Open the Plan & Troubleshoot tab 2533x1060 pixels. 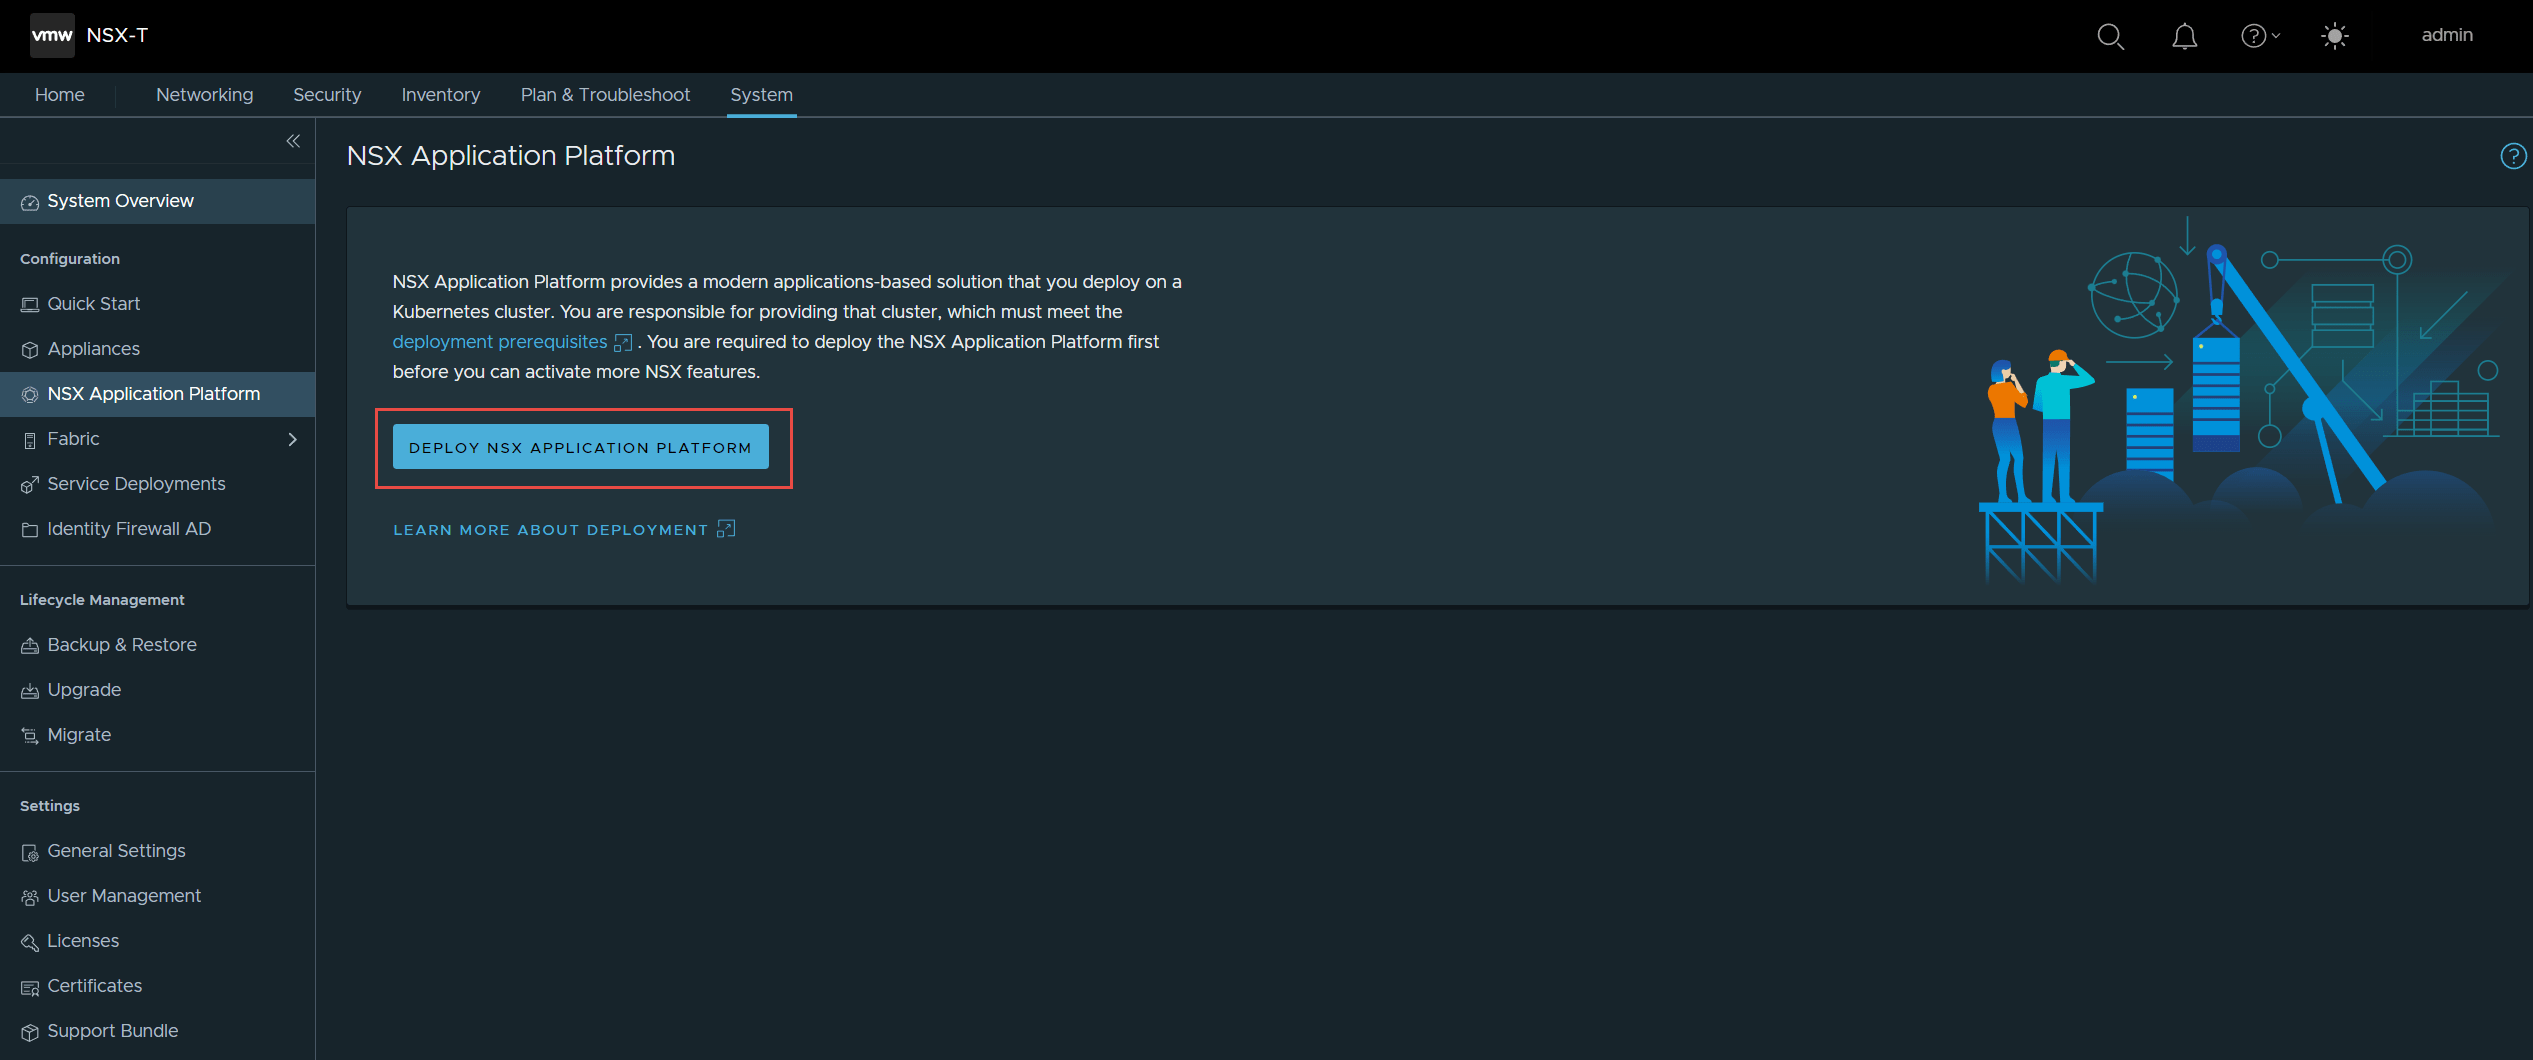point(605,95)
